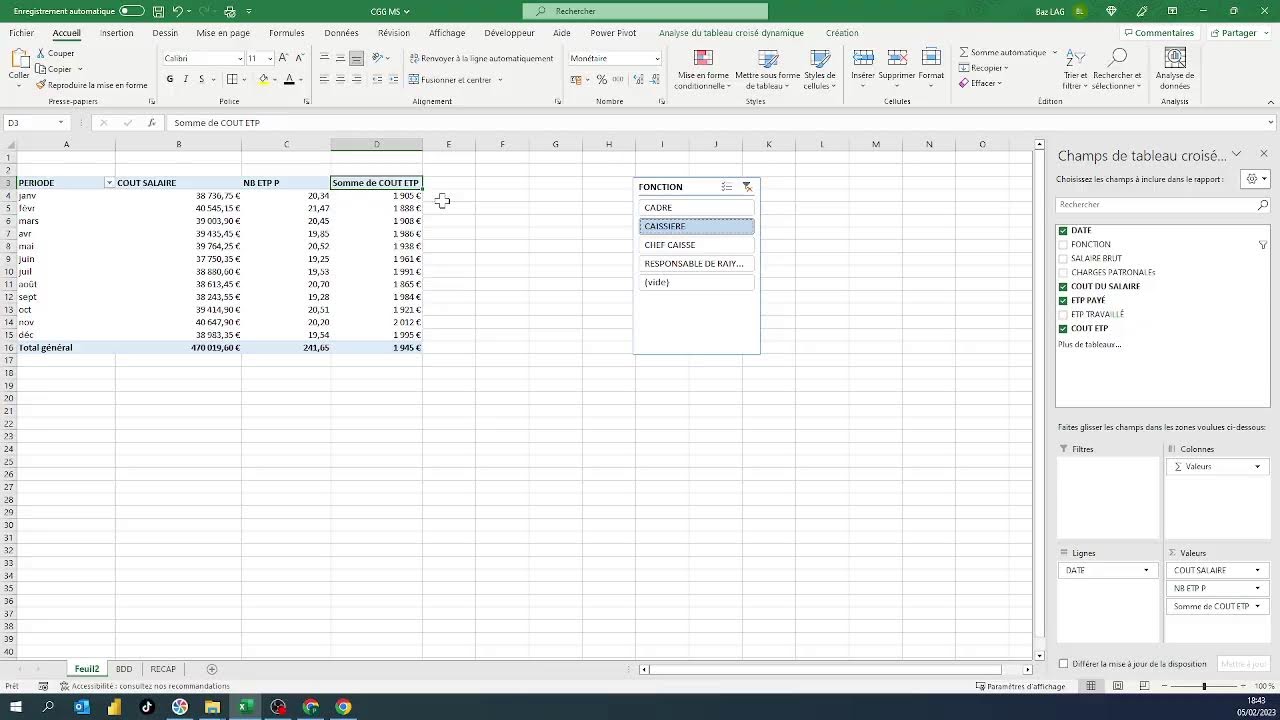
Task: Clear the FONCTION slicer filter
Action: pos(747,187)
